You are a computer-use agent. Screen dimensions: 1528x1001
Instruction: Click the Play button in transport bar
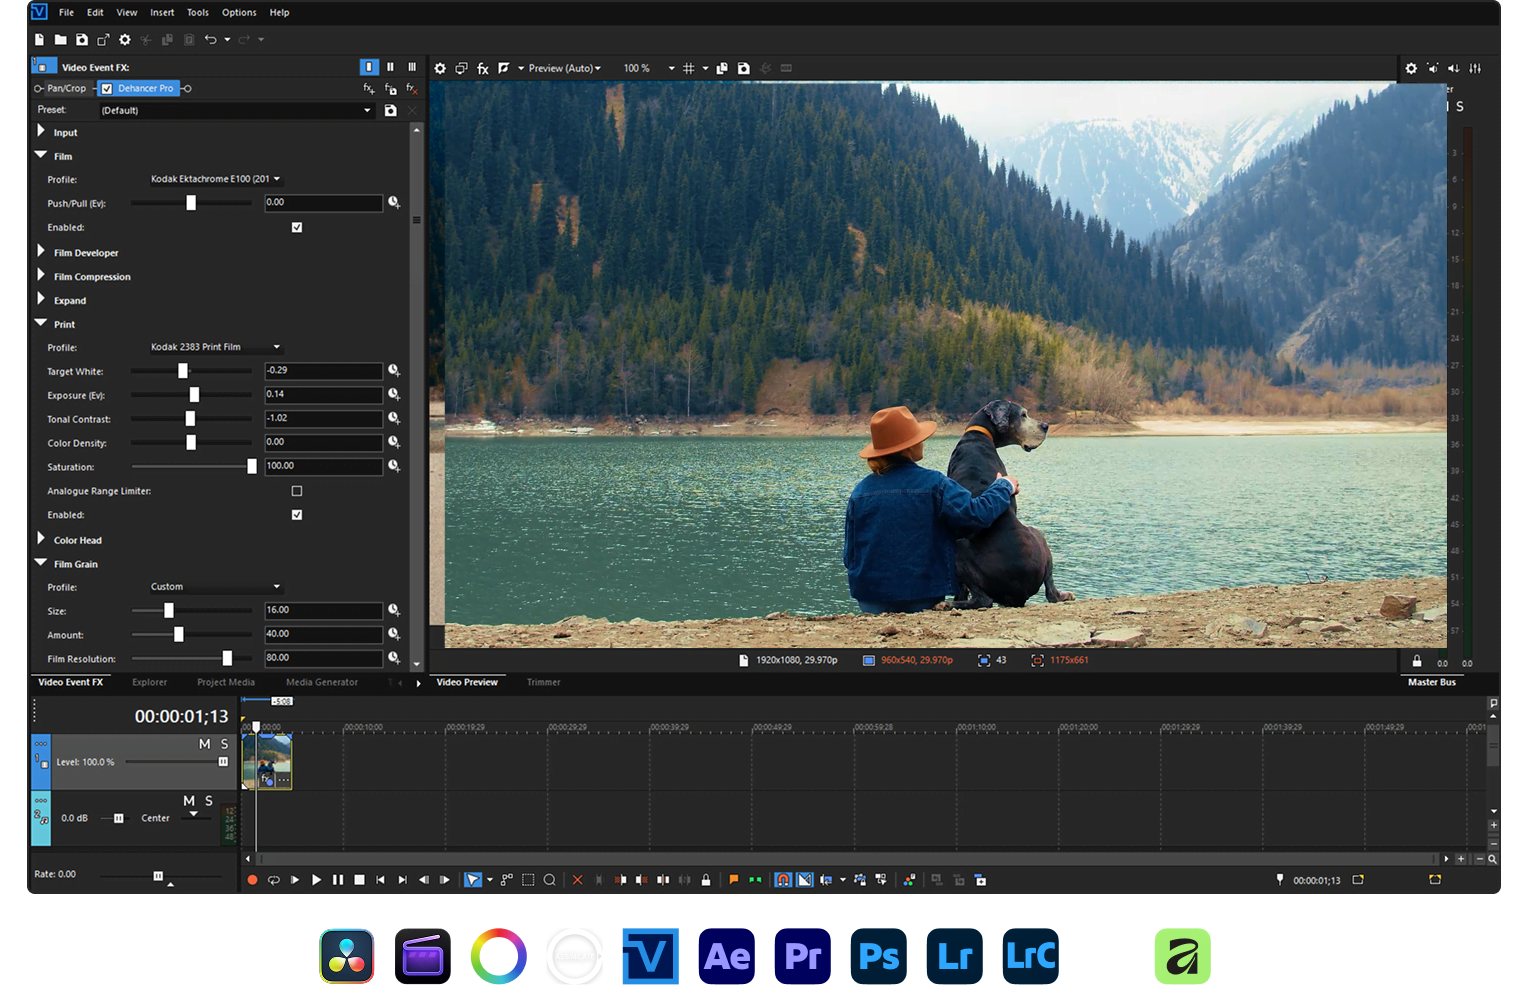(x=316, y=880)
